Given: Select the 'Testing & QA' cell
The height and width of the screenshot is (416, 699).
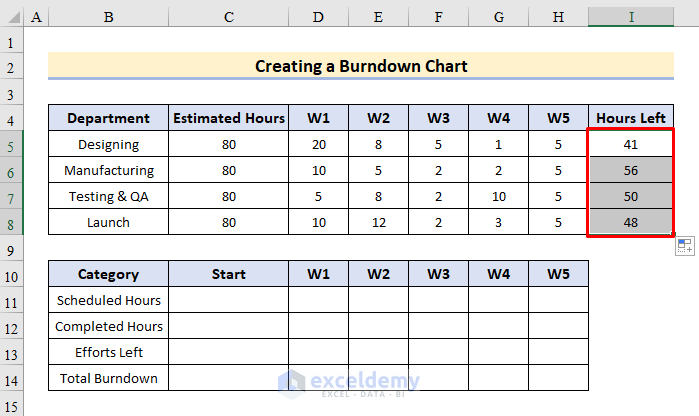Looking at the screenshot, I should tap(108, 196).
